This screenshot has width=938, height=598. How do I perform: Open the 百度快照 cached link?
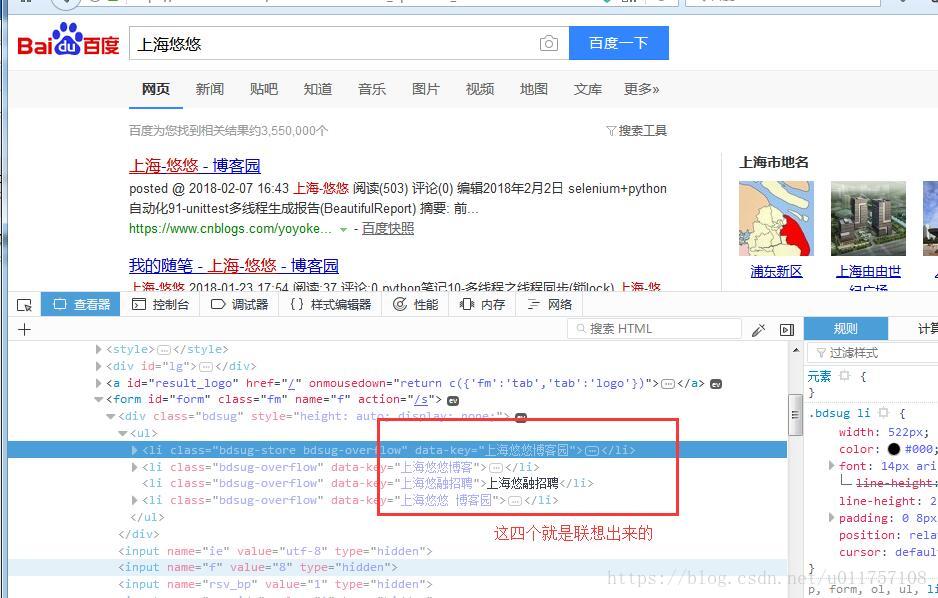tap(388, 229)
